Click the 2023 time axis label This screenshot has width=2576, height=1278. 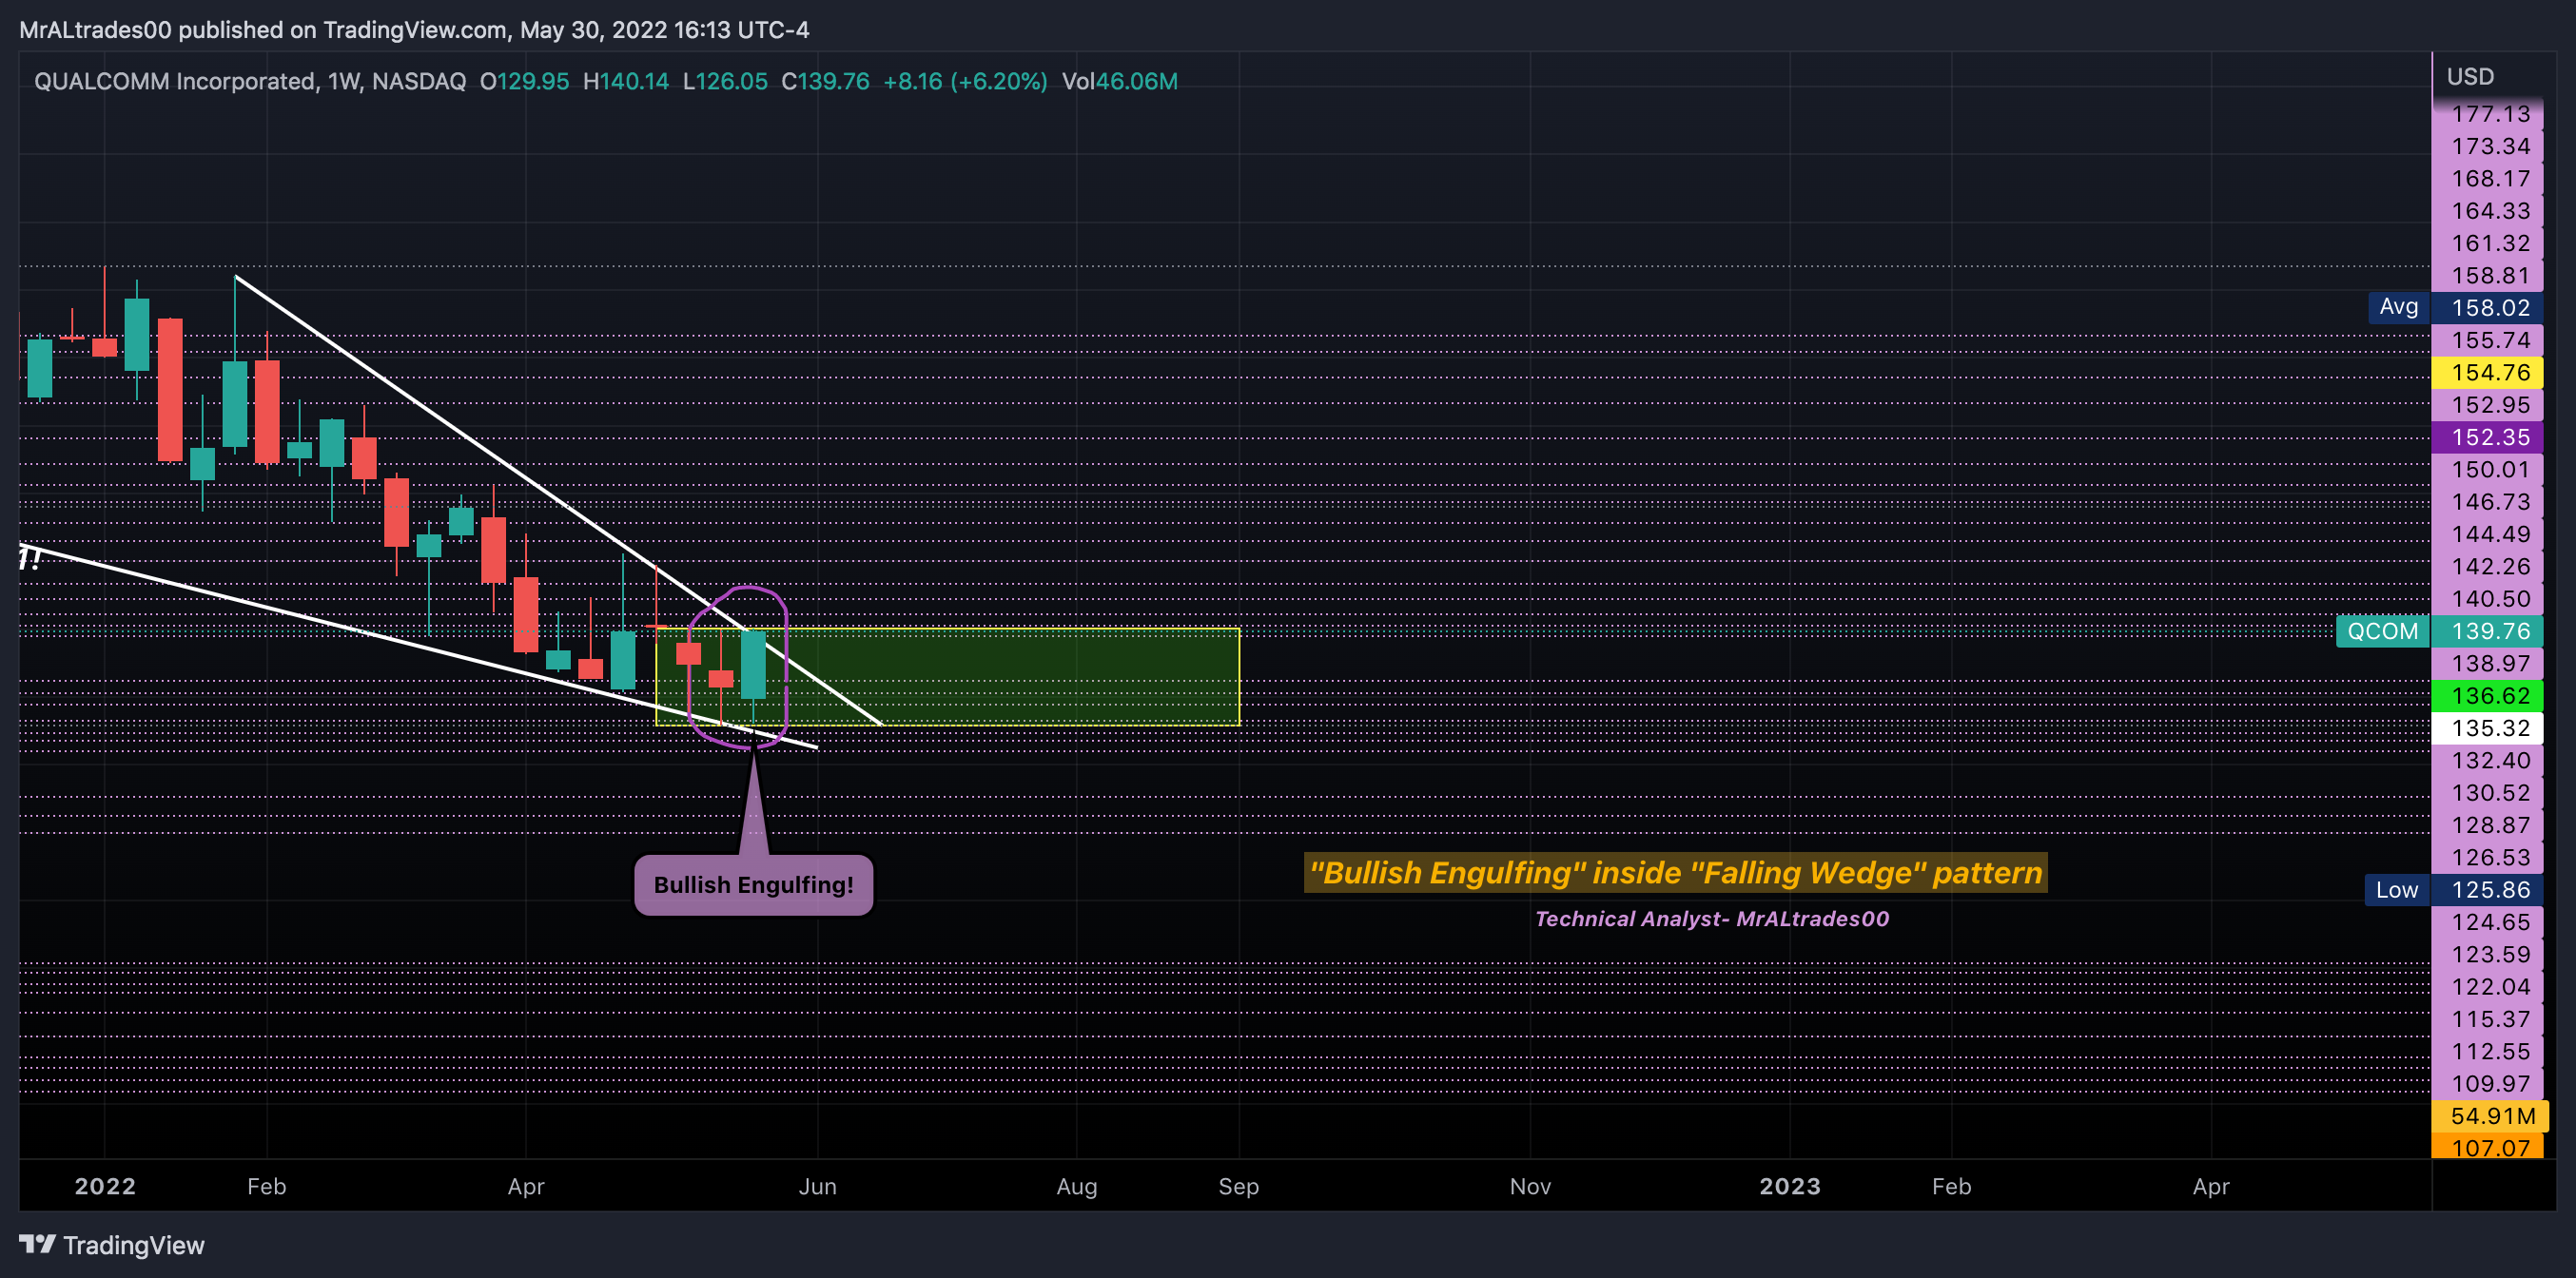tap(1790, 1187)
